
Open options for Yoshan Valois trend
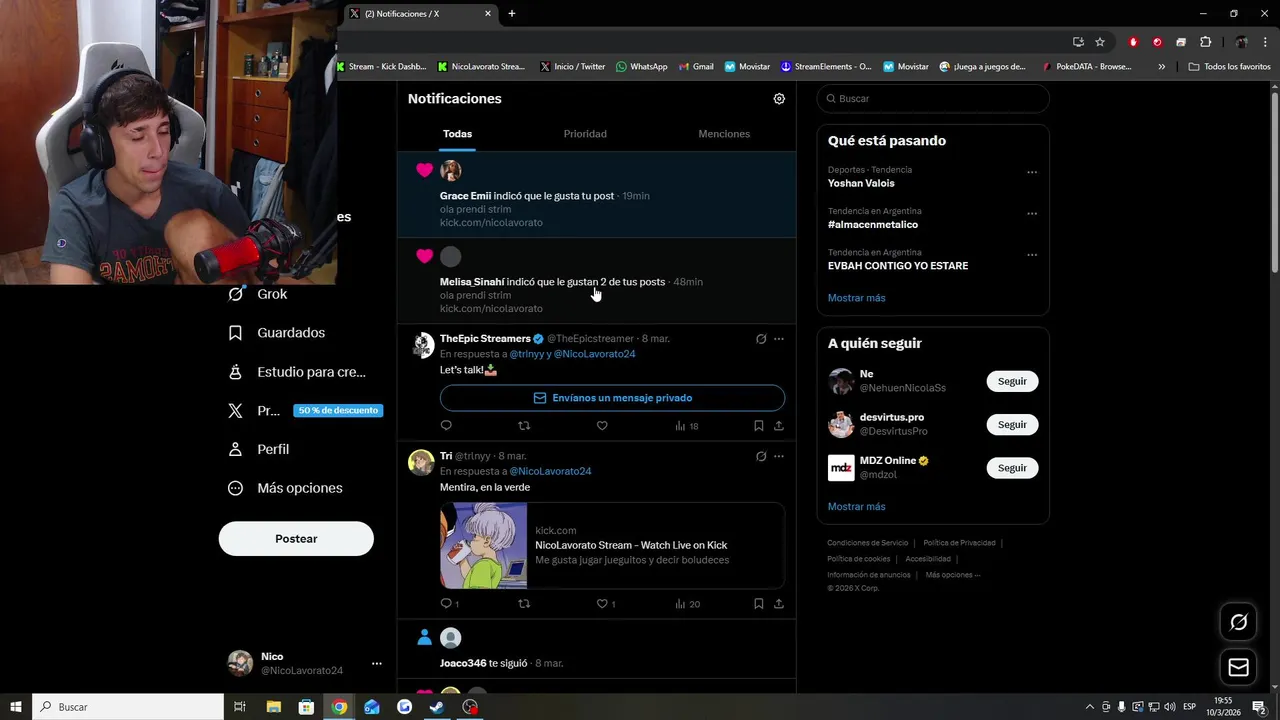1032,172
